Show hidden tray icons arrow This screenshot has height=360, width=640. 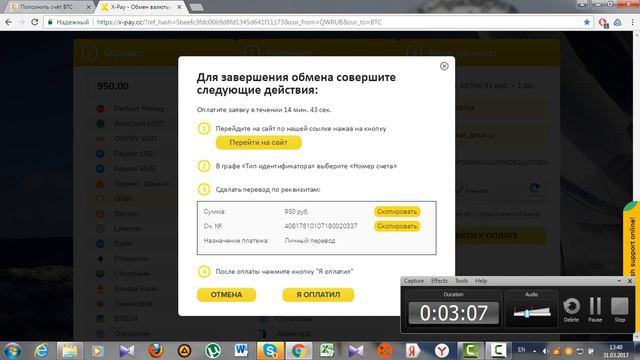(534, 351)
